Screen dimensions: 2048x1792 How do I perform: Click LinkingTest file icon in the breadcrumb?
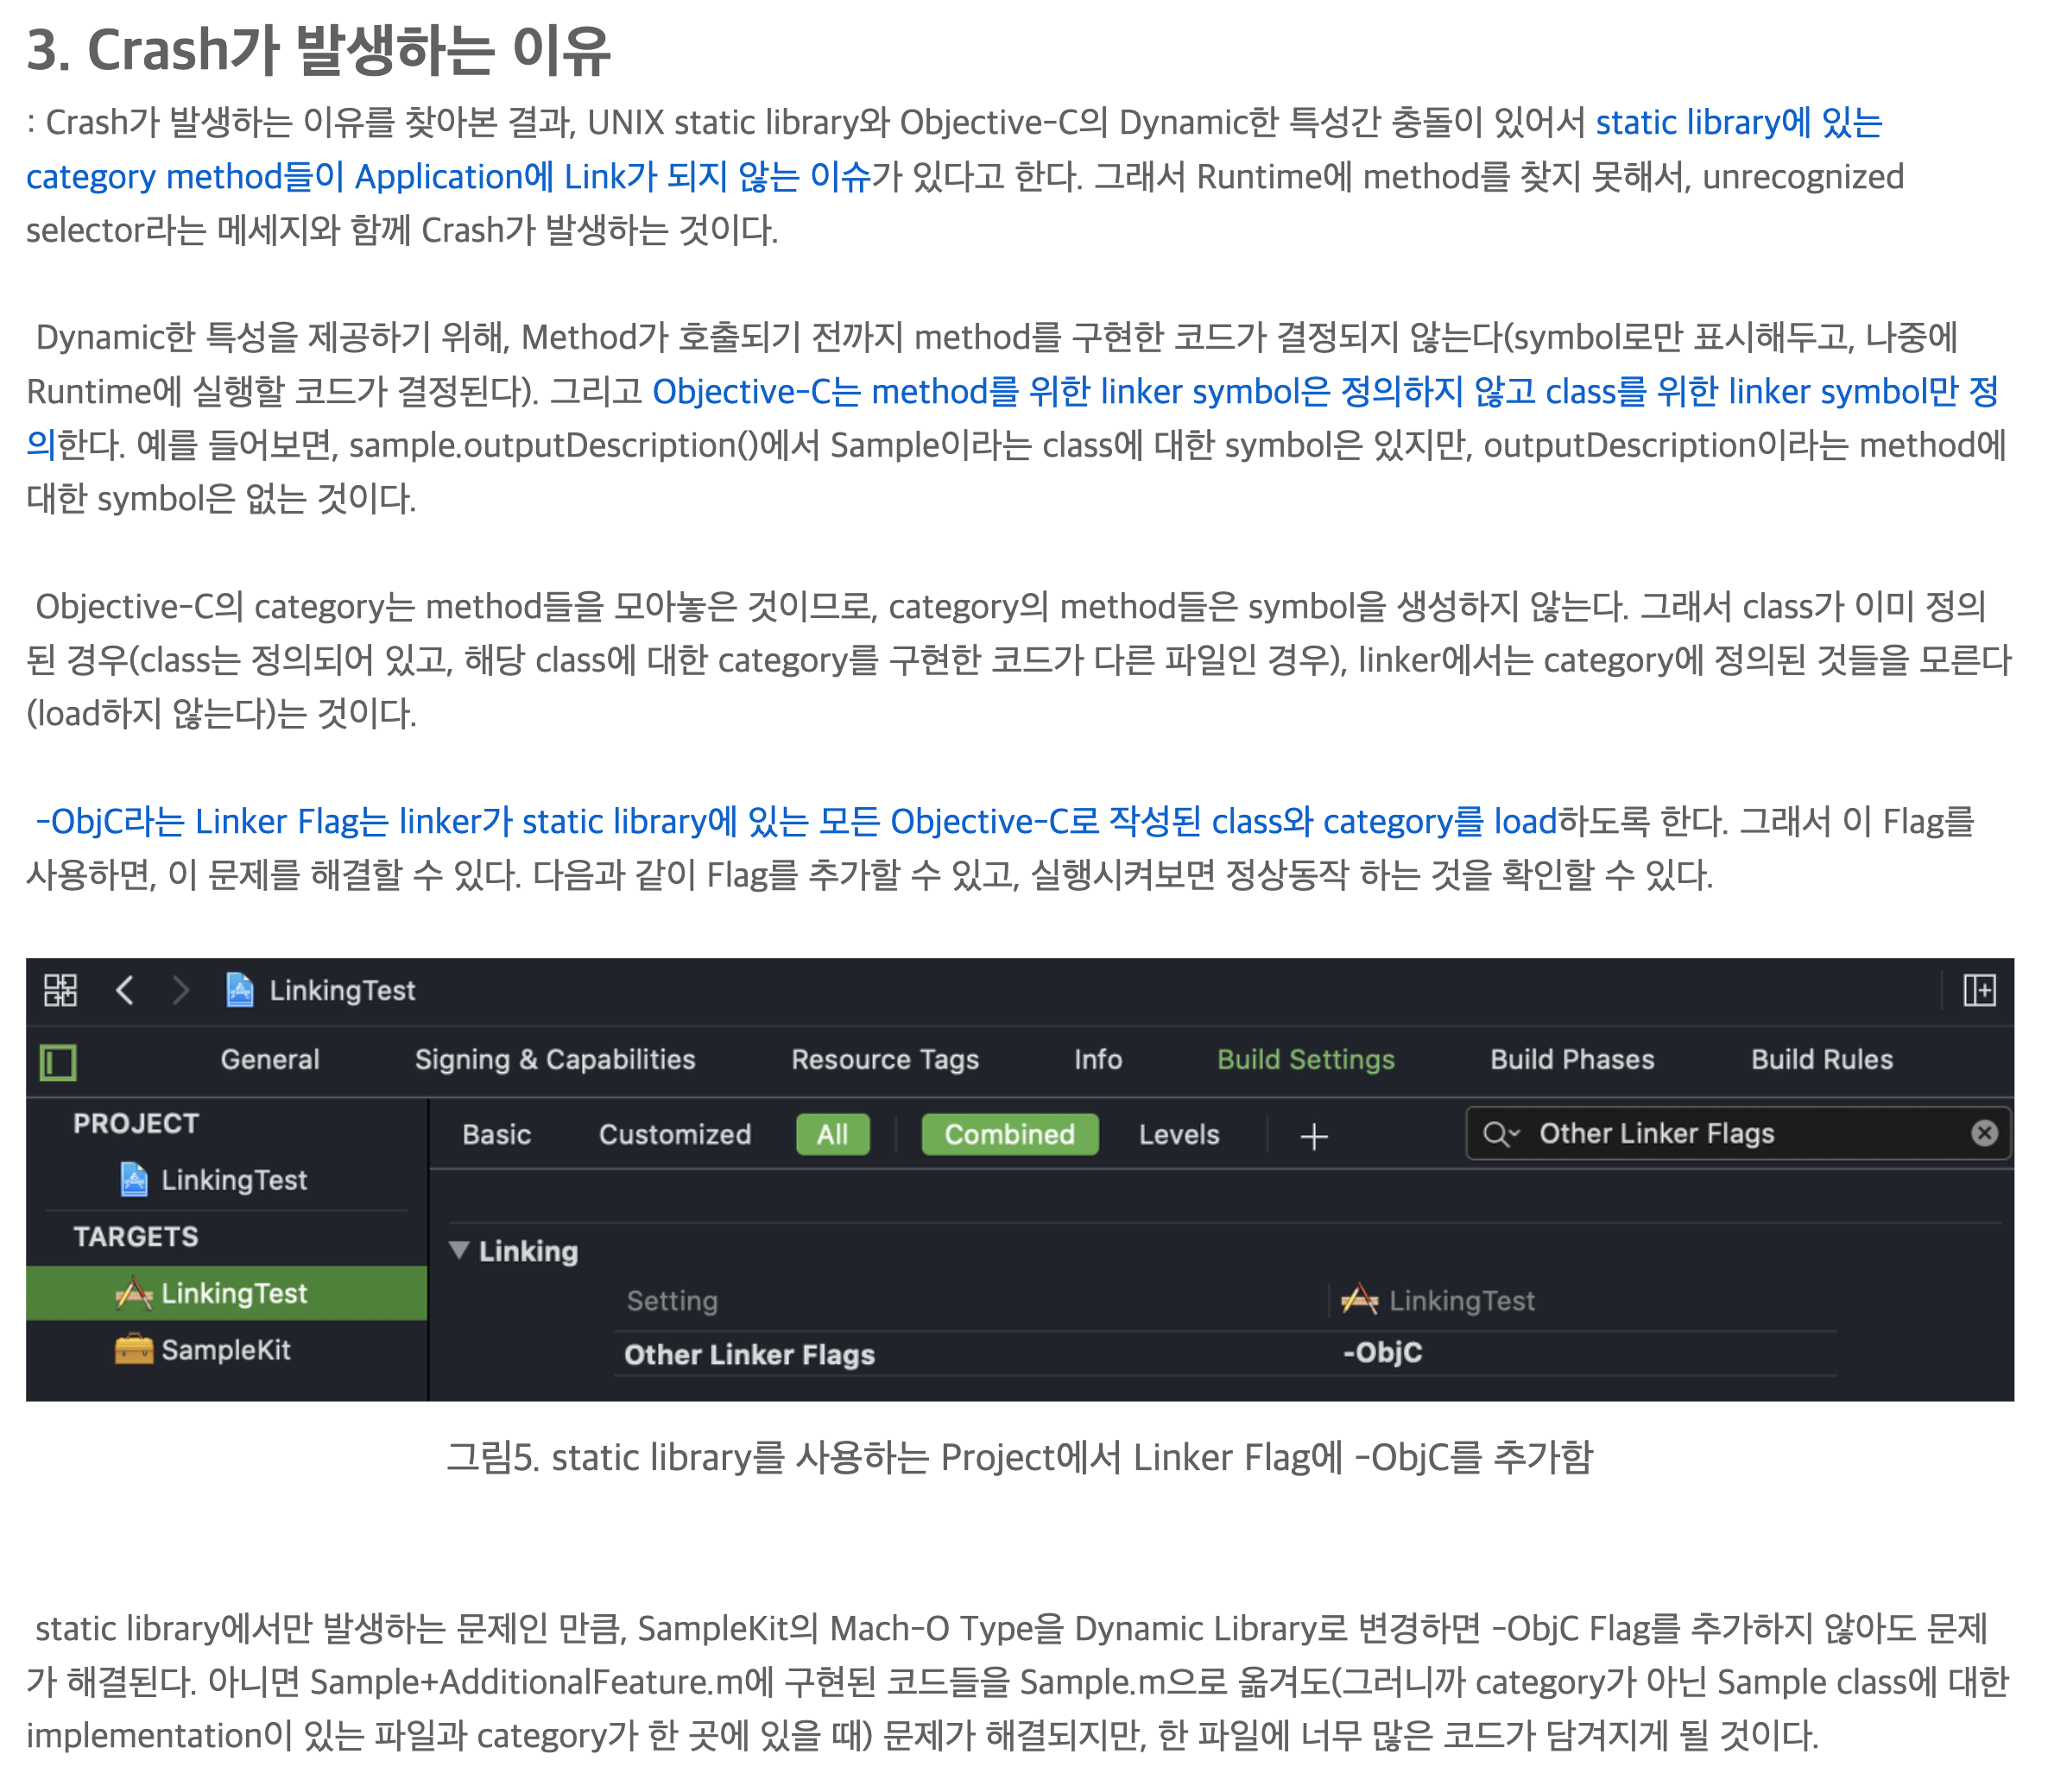click(240, 990)
